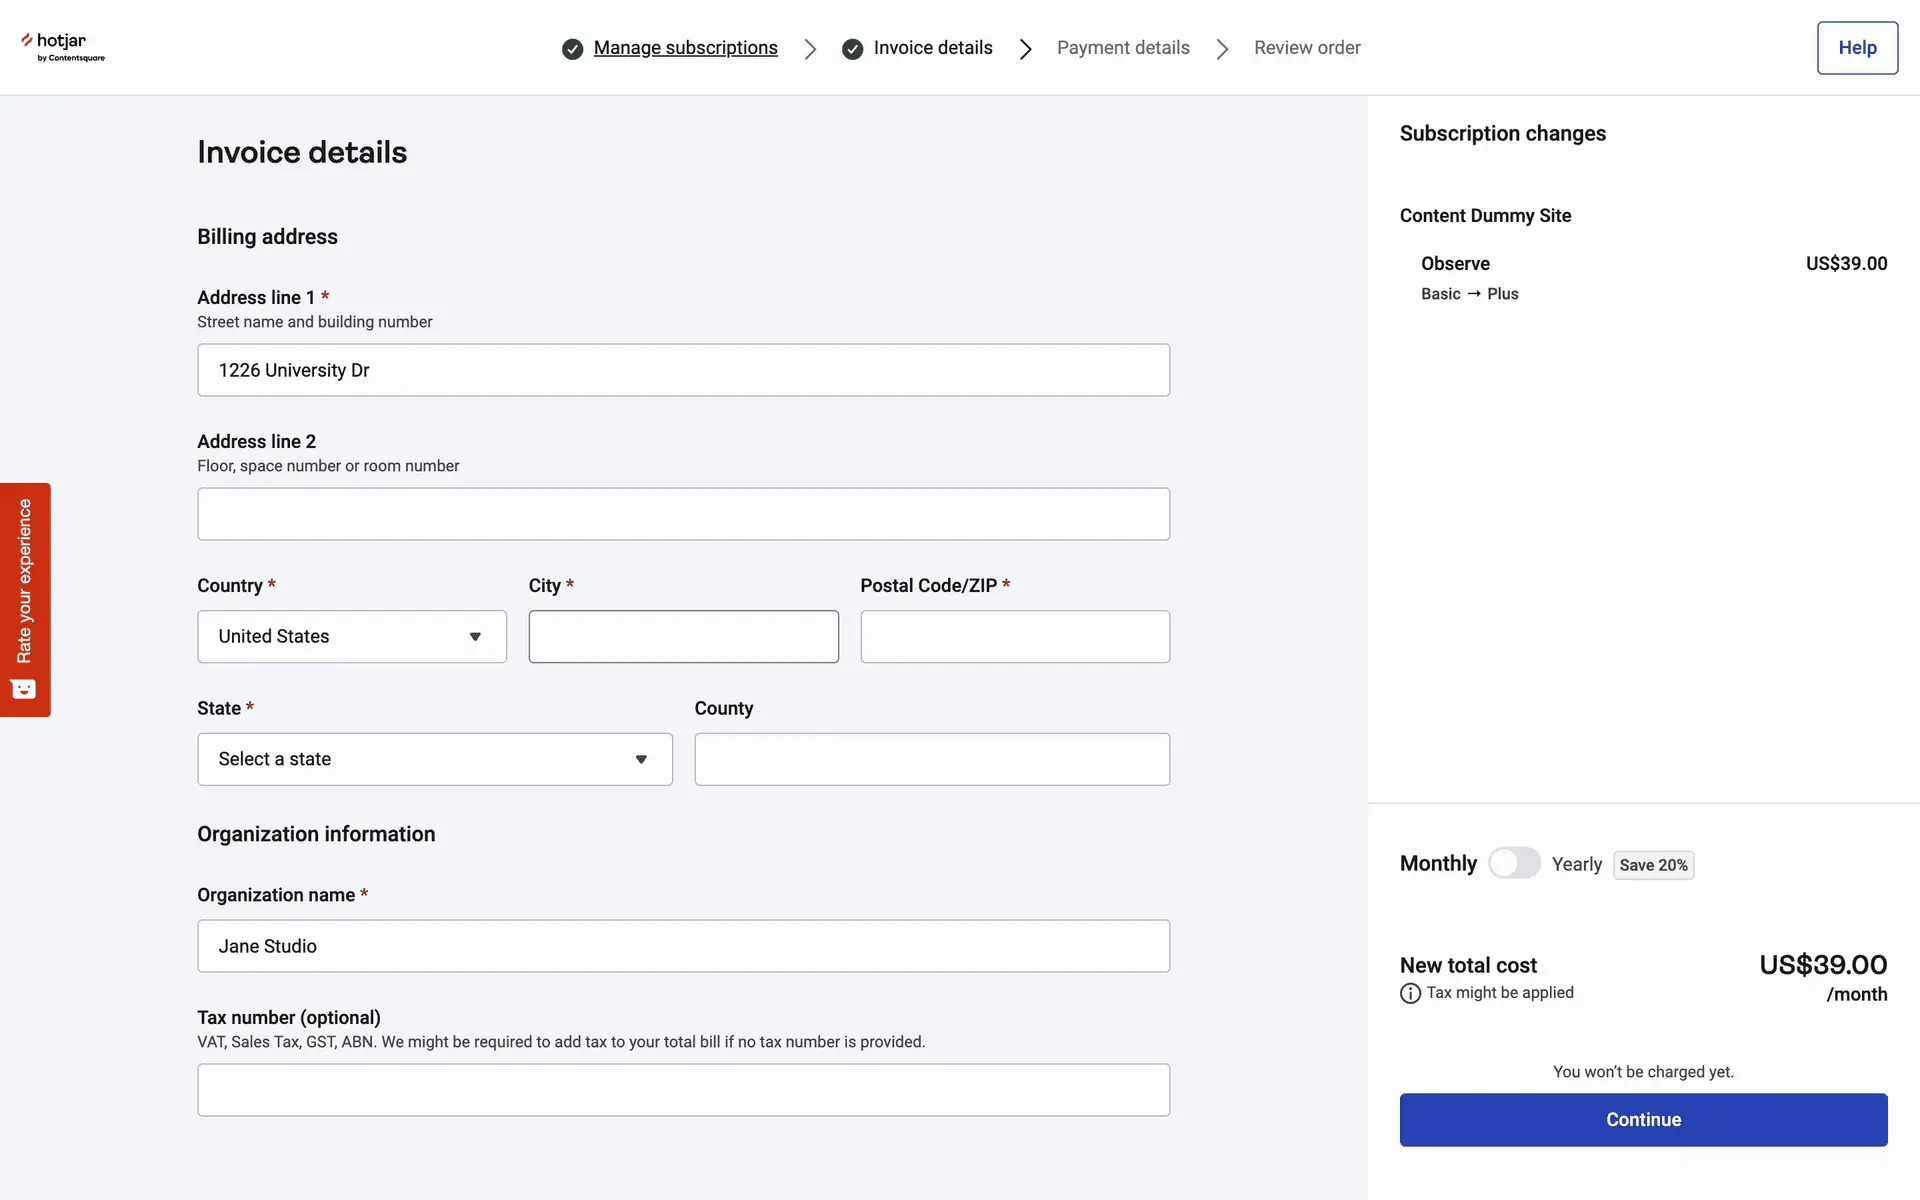The width and height of the screenshot is (1920, 1200).
Task: Select the Review order step
Action: point(1307,48)
